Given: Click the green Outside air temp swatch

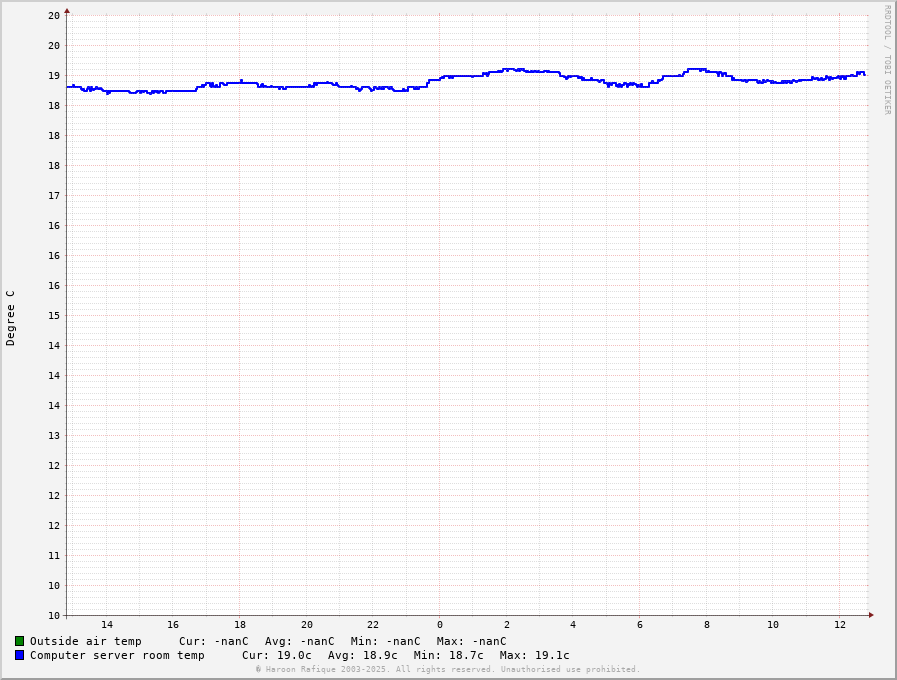Looking at the screenshot, I should click(19, 641).
